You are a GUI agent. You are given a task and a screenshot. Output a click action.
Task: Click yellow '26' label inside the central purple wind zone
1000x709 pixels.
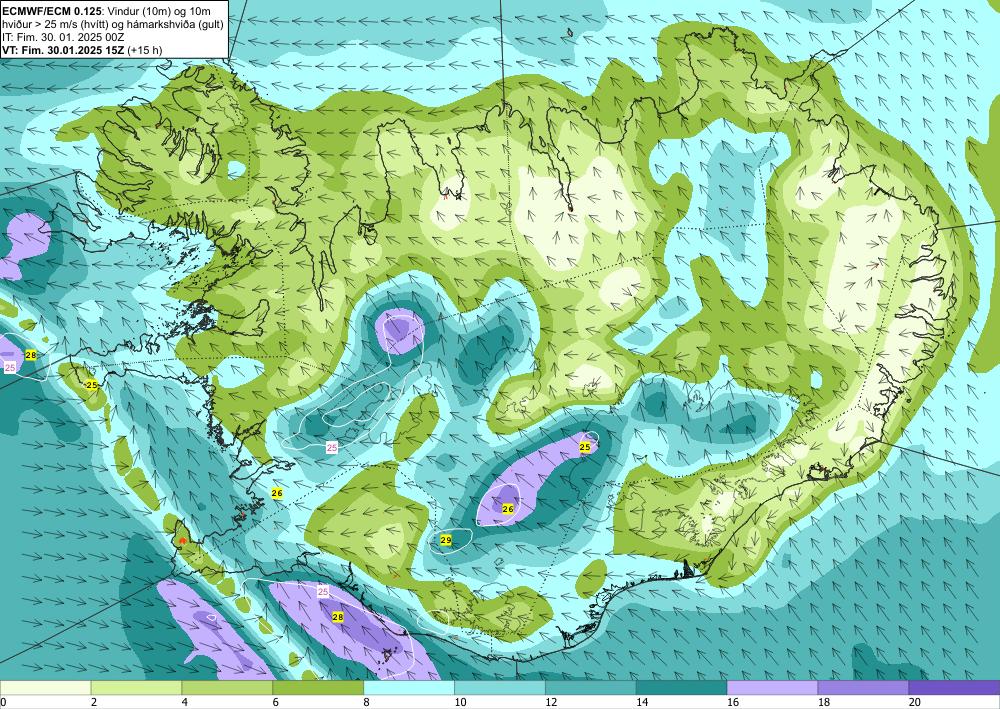[x=508, y=509]
